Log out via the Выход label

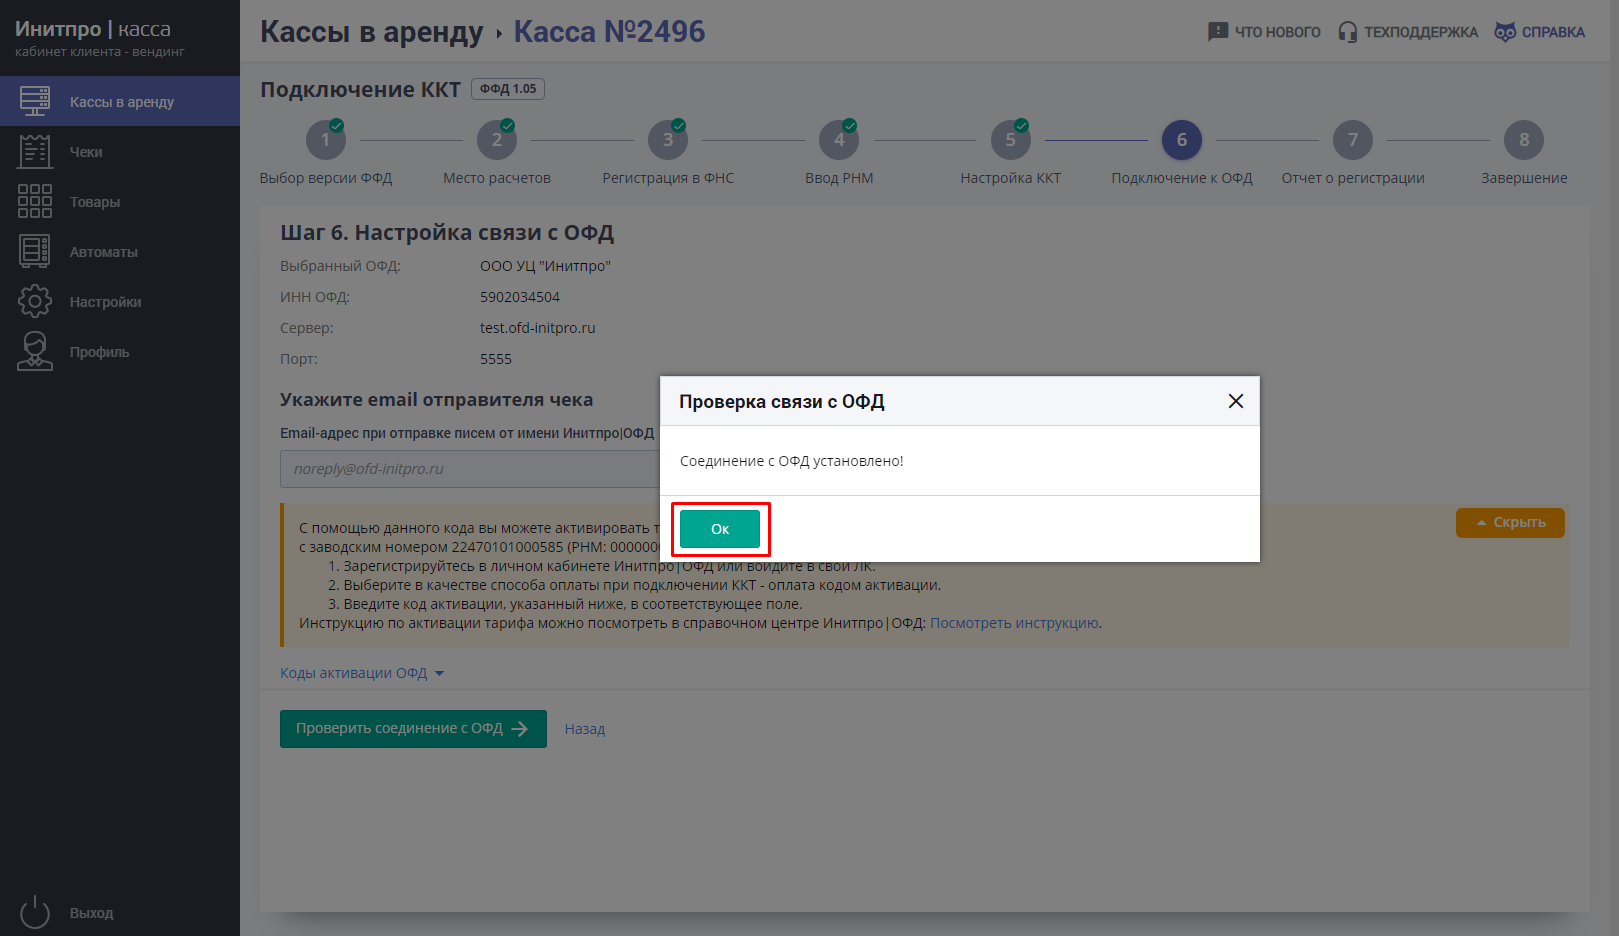point(91,913)
